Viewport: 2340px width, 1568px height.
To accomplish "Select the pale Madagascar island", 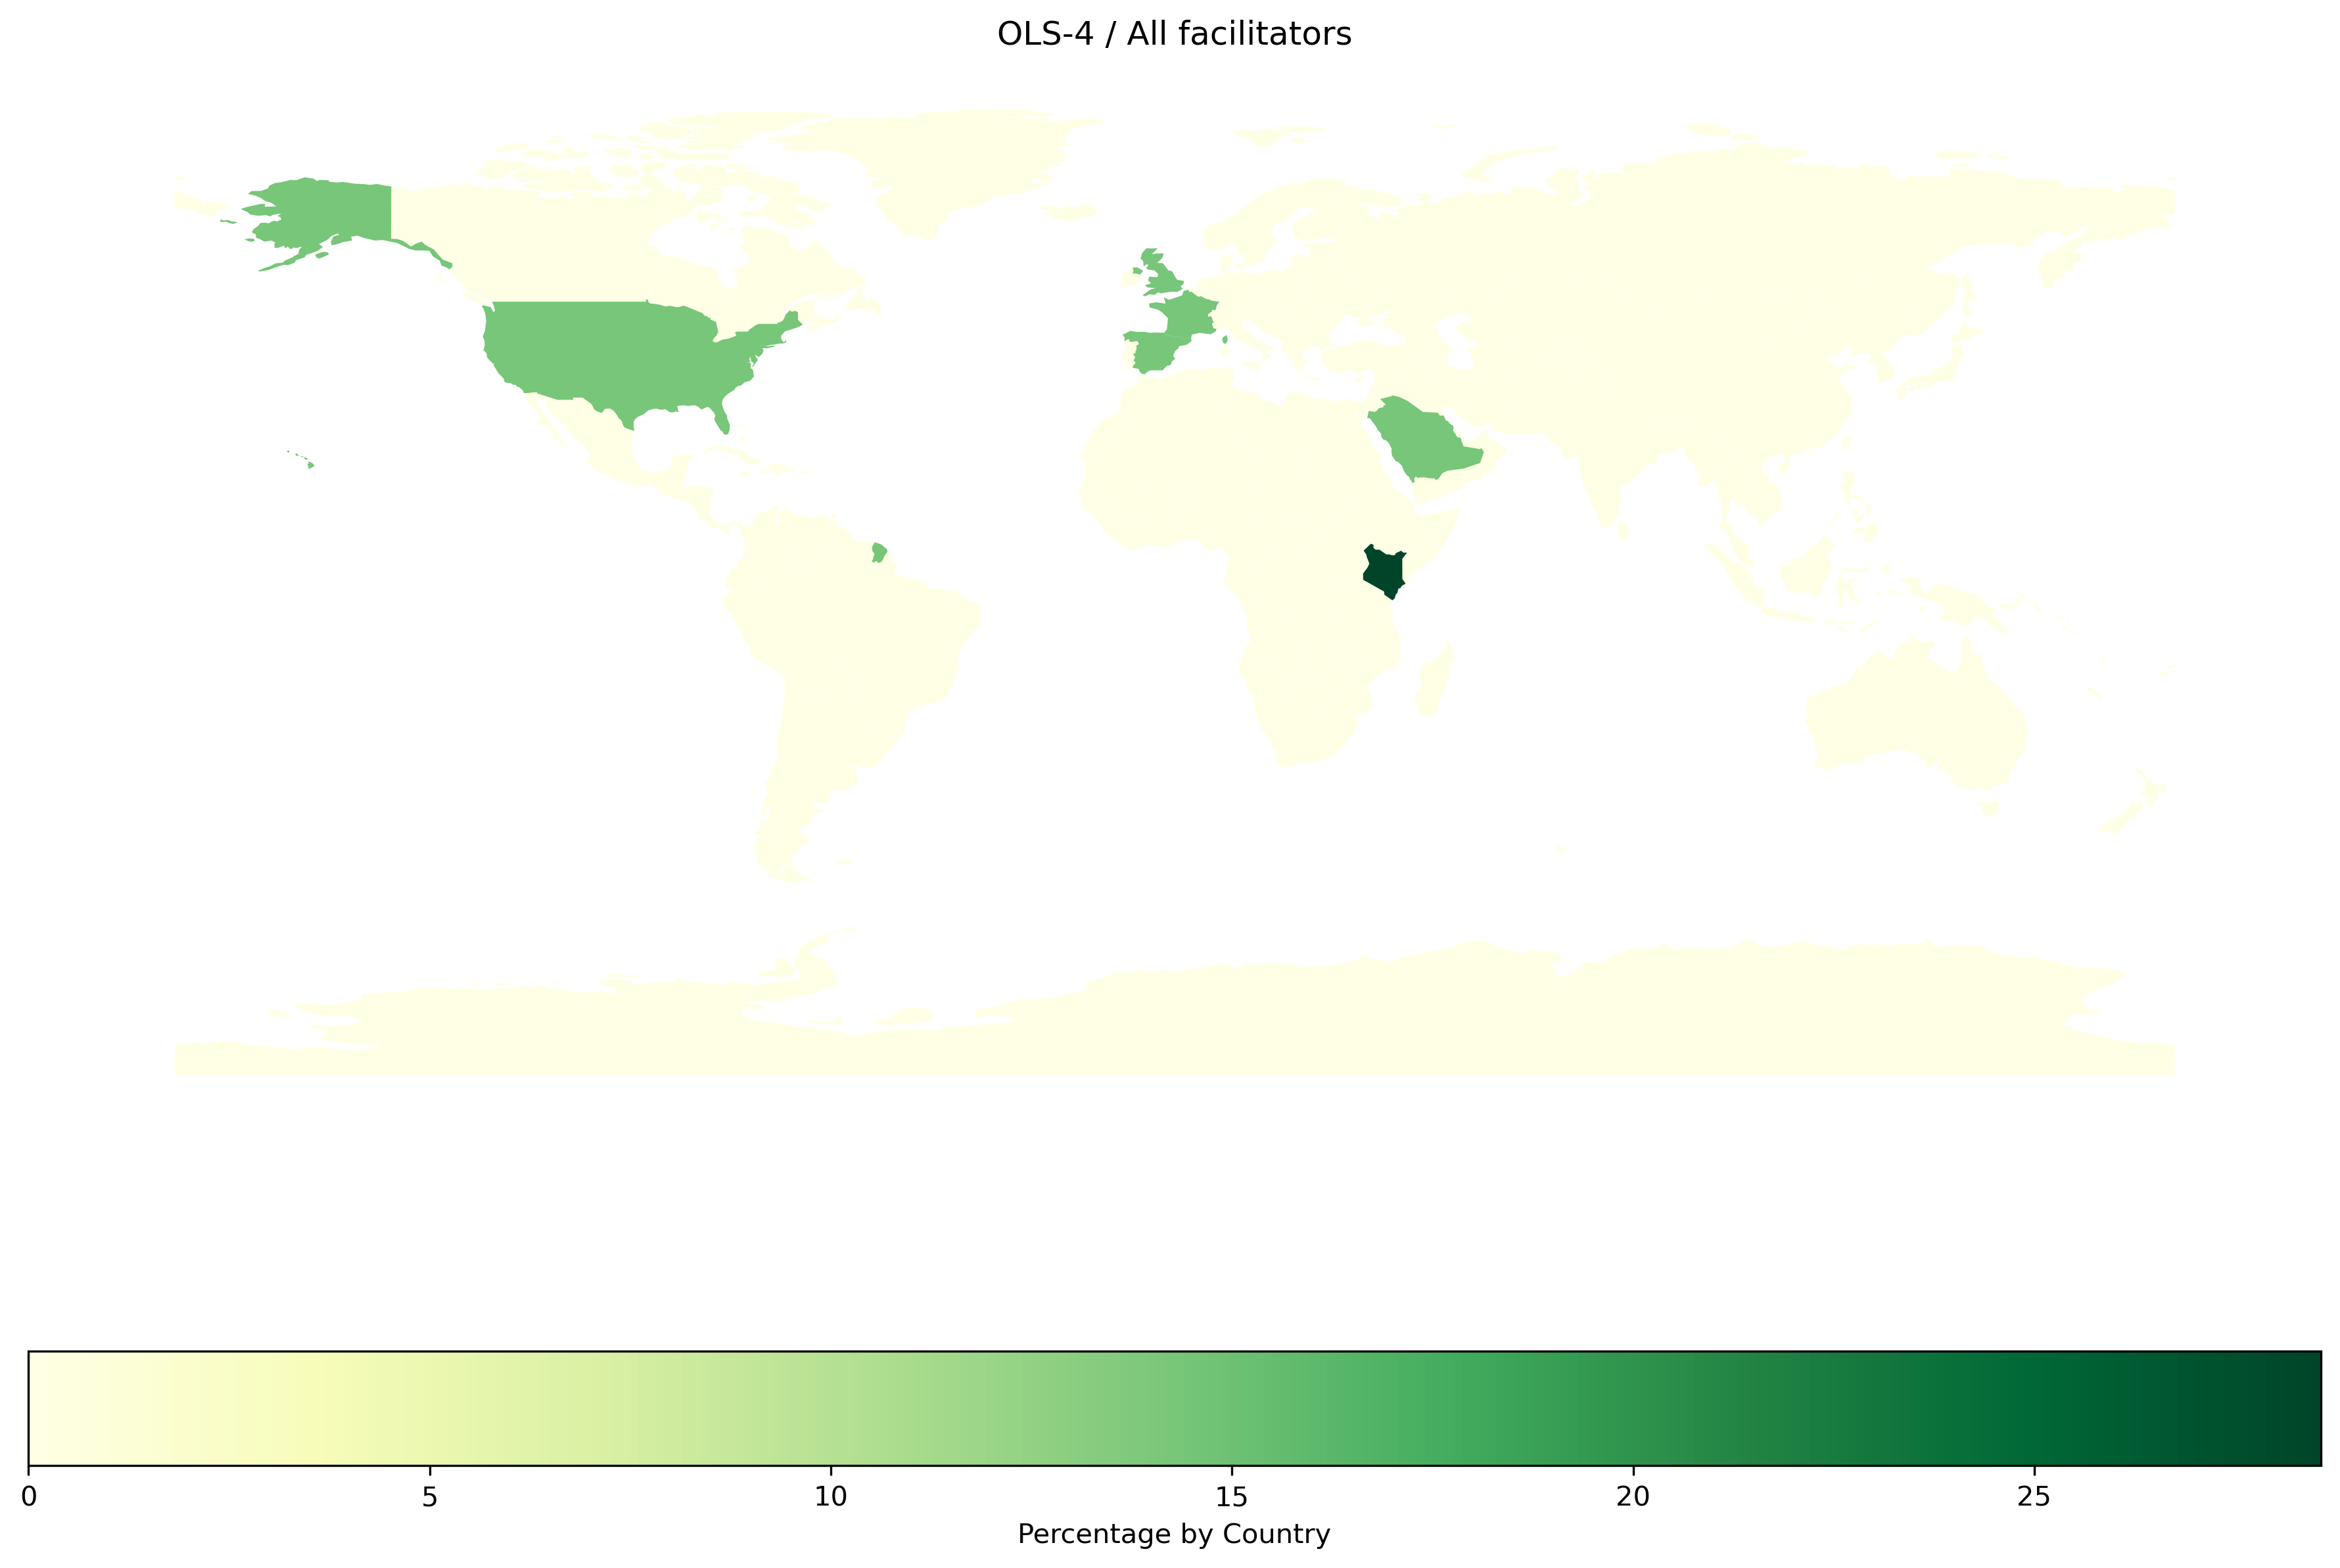I will click(x=1434, y=680).
